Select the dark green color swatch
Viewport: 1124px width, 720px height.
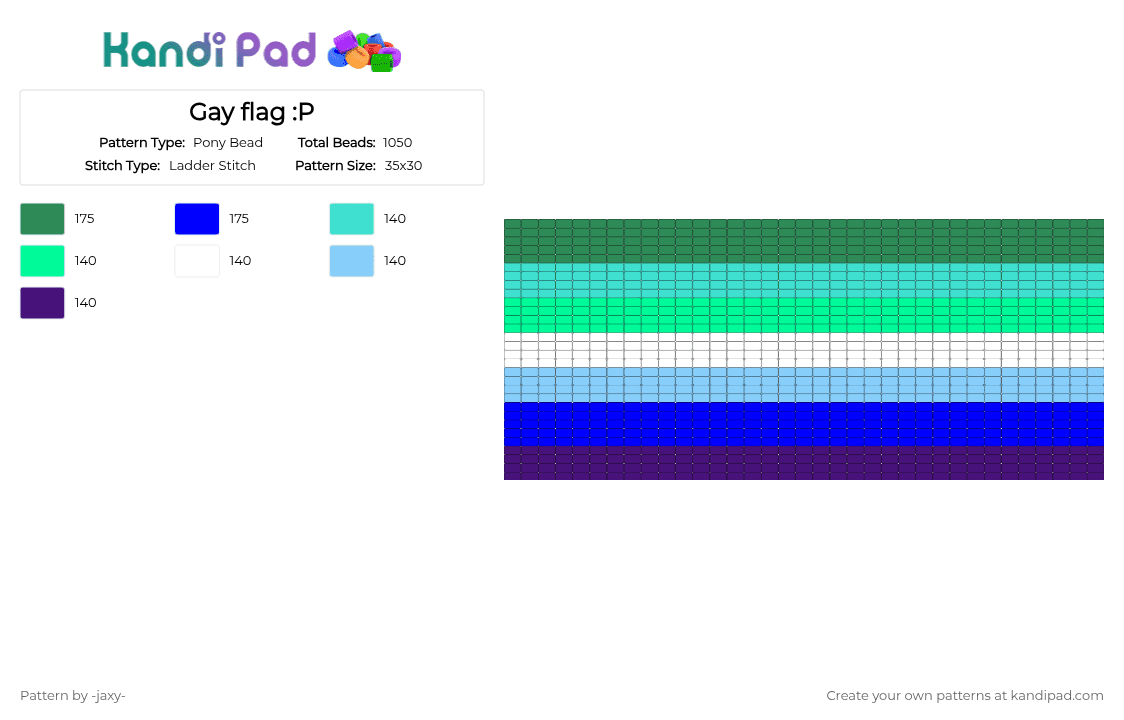coord(42,219)
